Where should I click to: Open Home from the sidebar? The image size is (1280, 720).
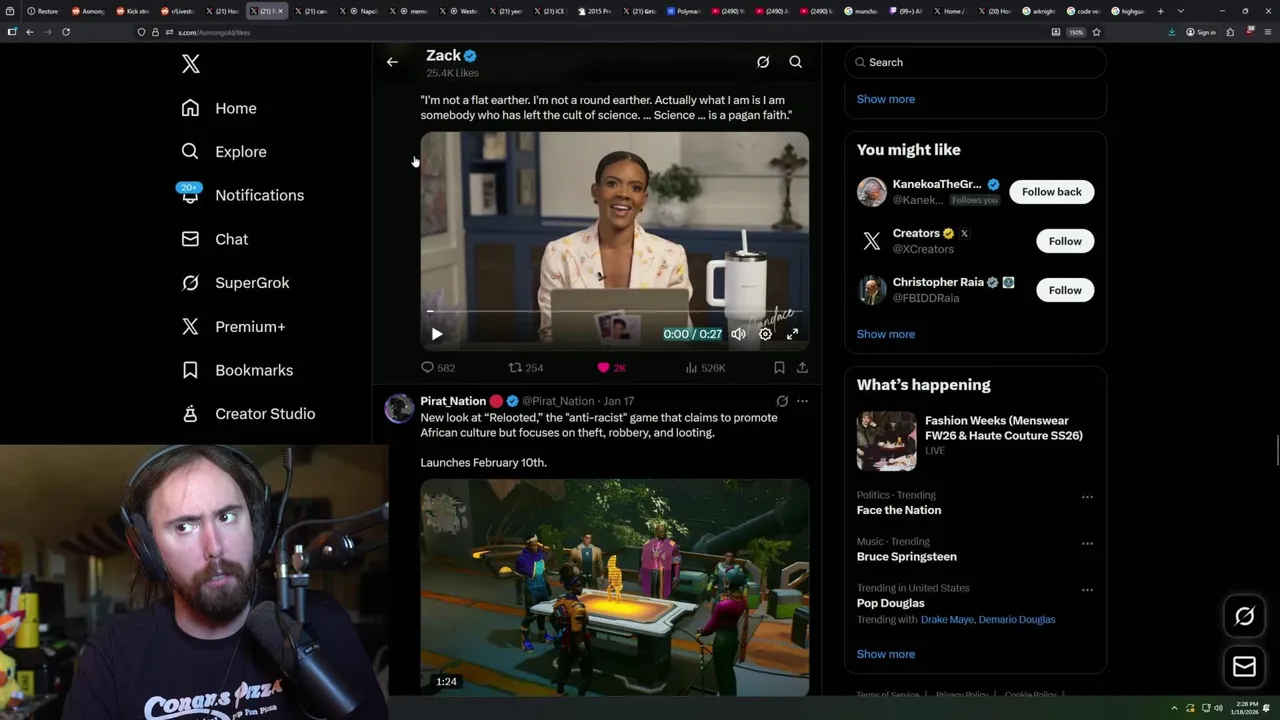(x=219, y=108)
